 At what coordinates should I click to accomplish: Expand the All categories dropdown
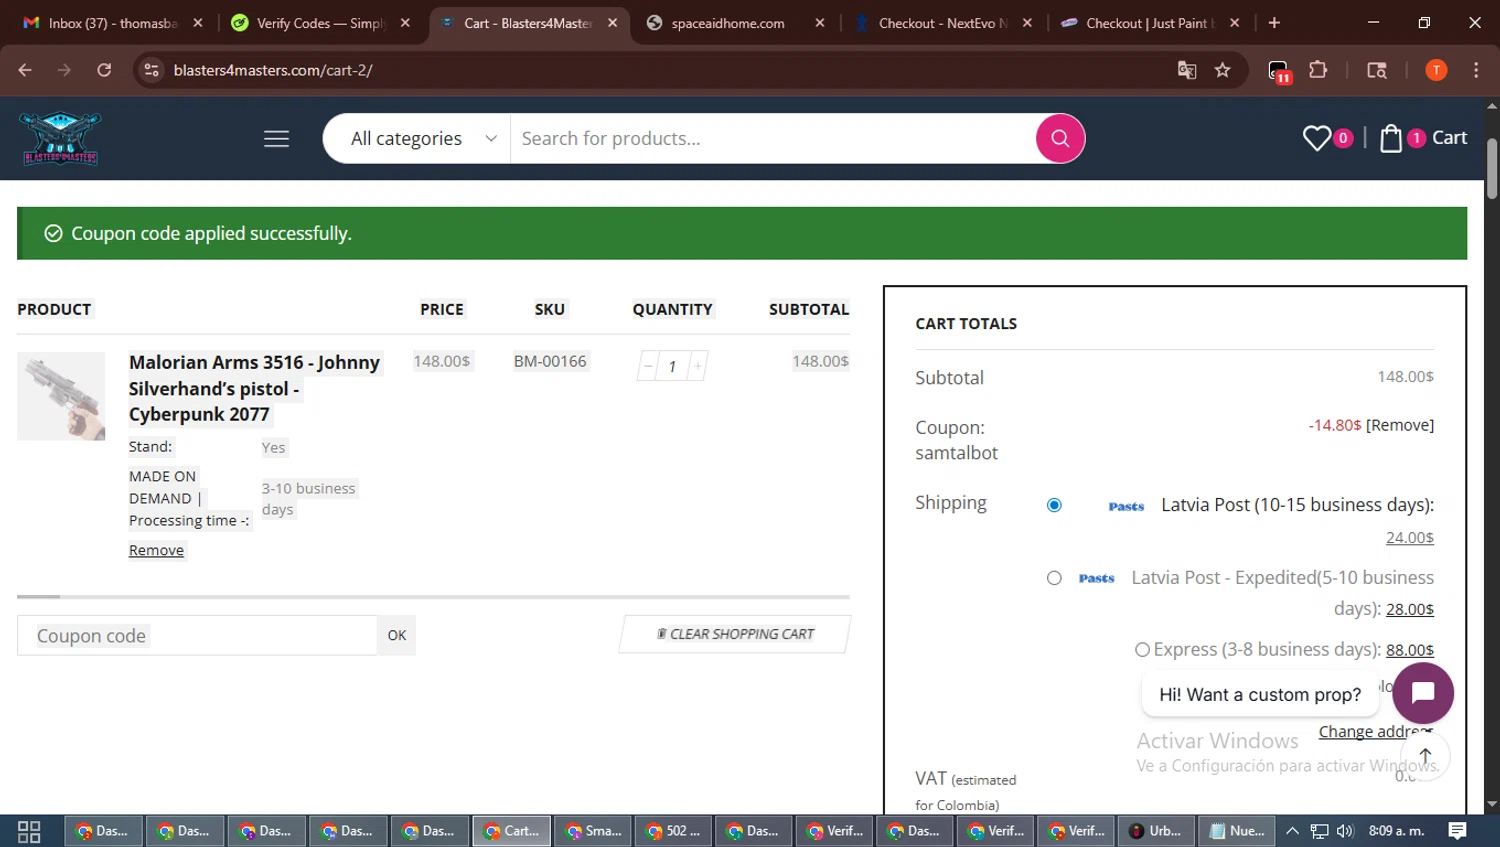click(423, 139)
